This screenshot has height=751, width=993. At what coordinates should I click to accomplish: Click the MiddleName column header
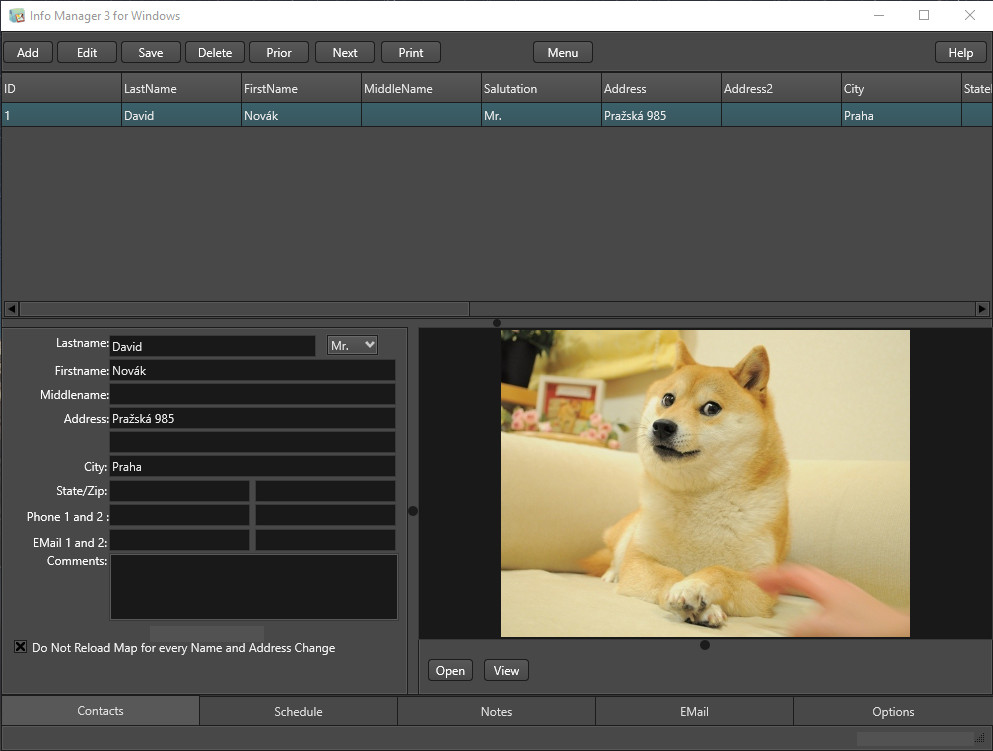click(x=421, y=89)
